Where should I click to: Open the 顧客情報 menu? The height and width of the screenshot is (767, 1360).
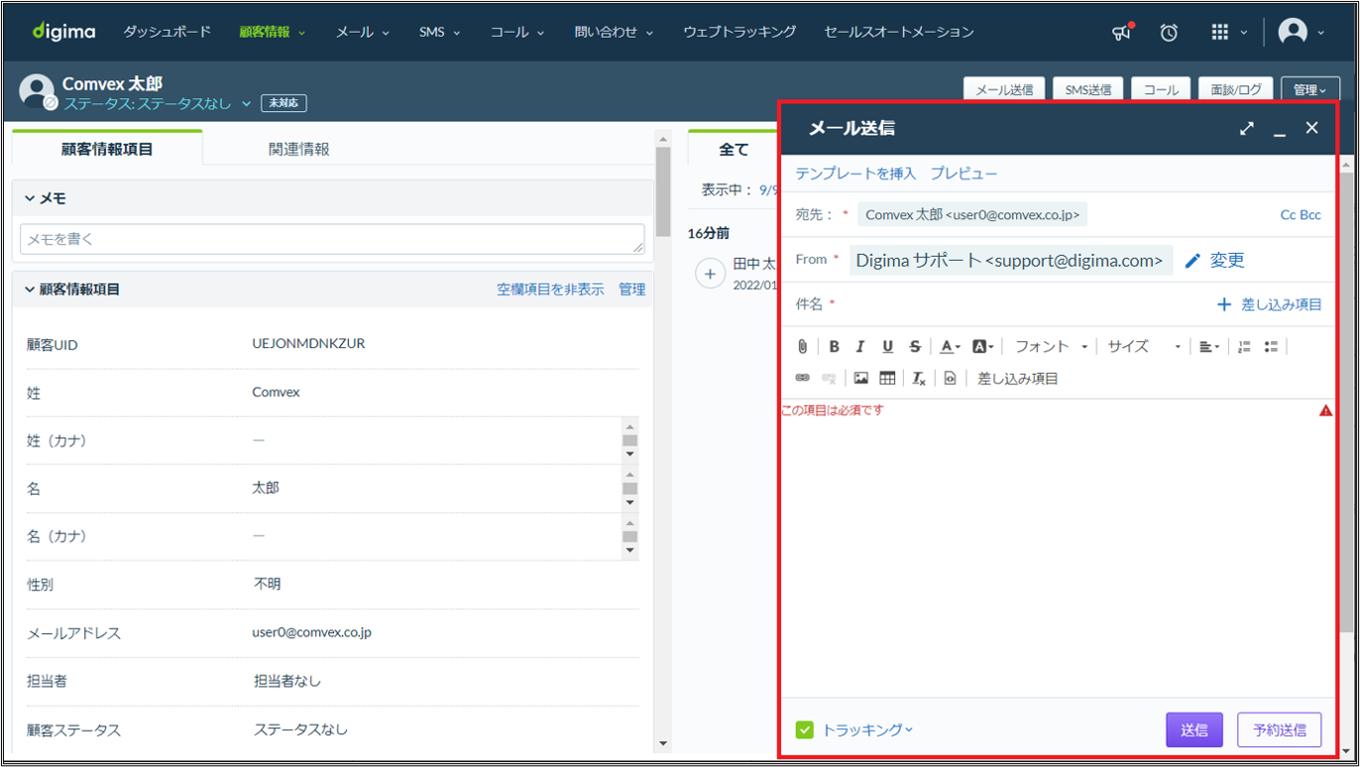point(272,32)
